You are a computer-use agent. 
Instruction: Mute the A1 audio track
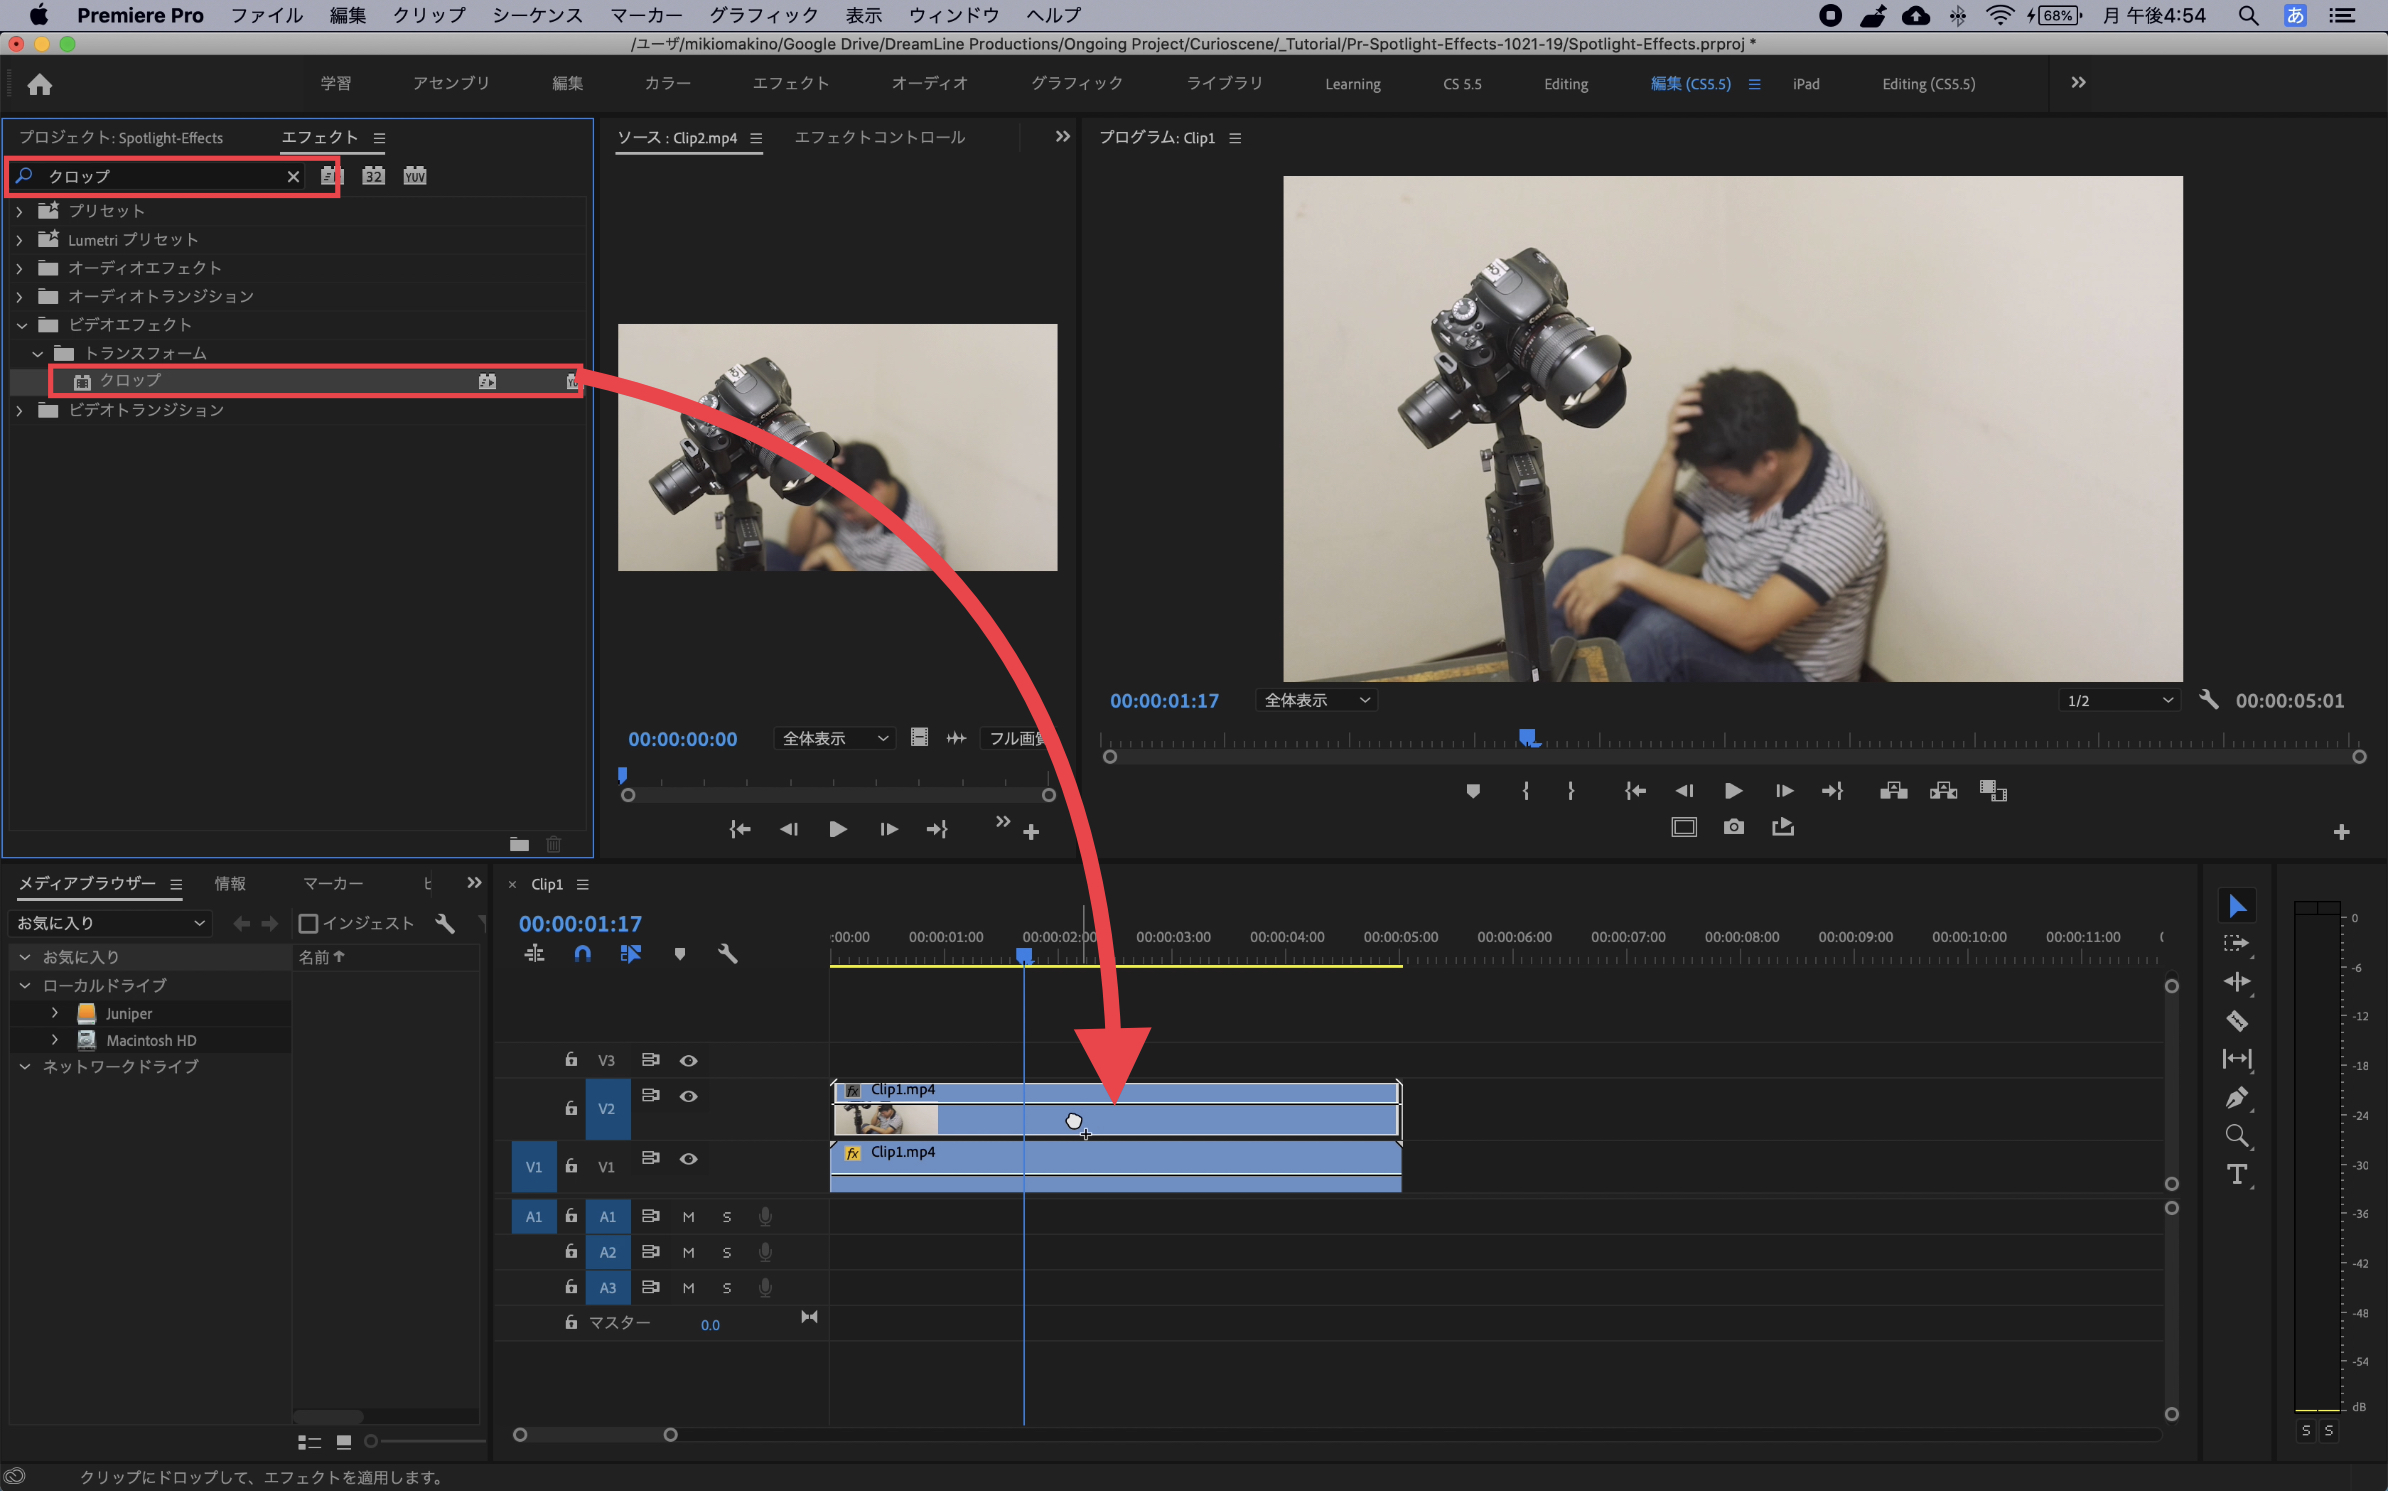tap(688, 1217)
